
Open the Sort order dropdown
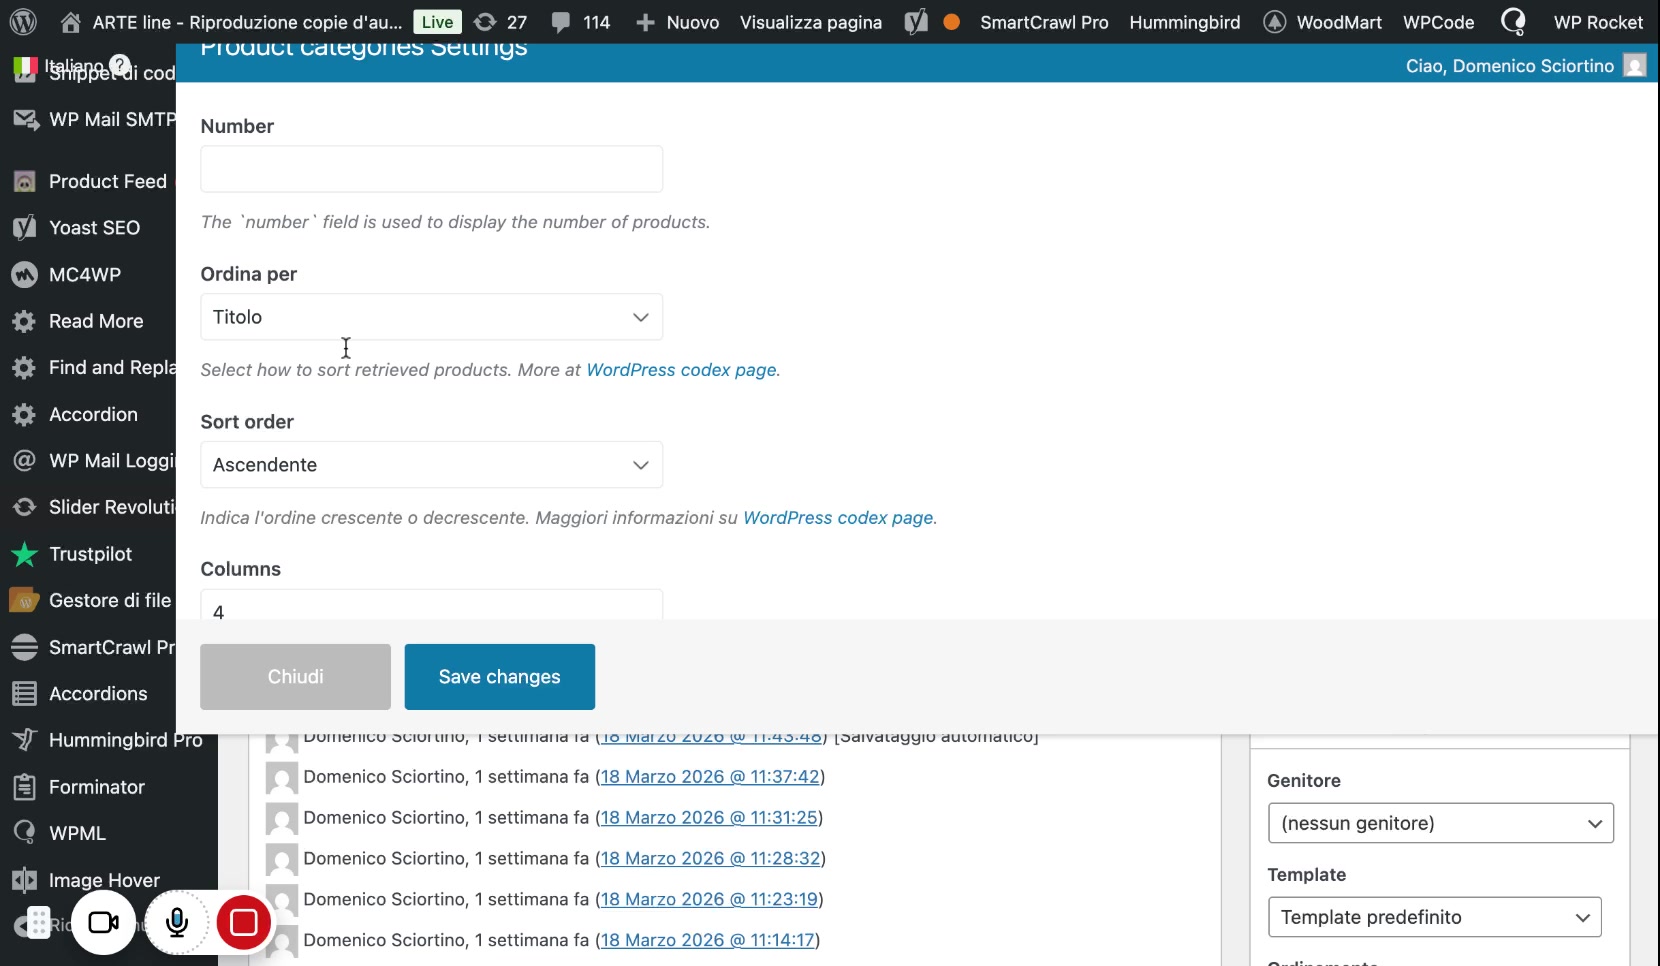431,465
